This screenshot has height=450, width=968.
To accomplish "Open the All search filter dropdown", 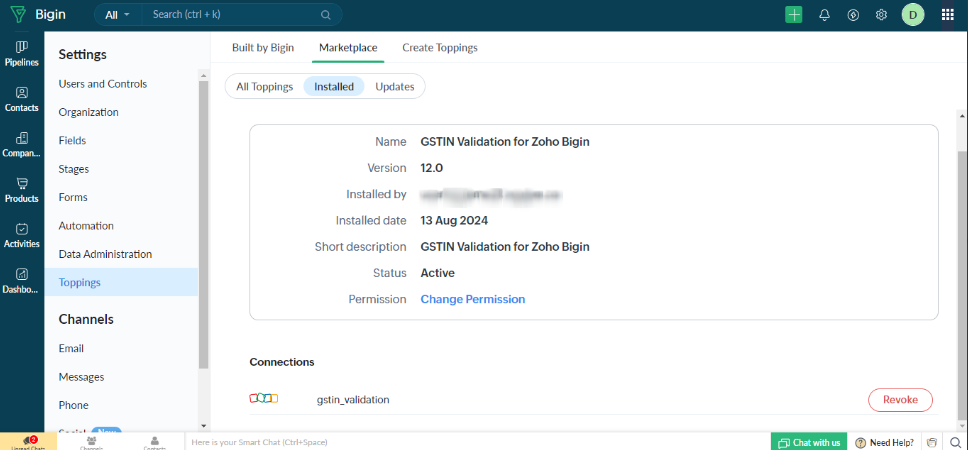I will pos(117,15).
